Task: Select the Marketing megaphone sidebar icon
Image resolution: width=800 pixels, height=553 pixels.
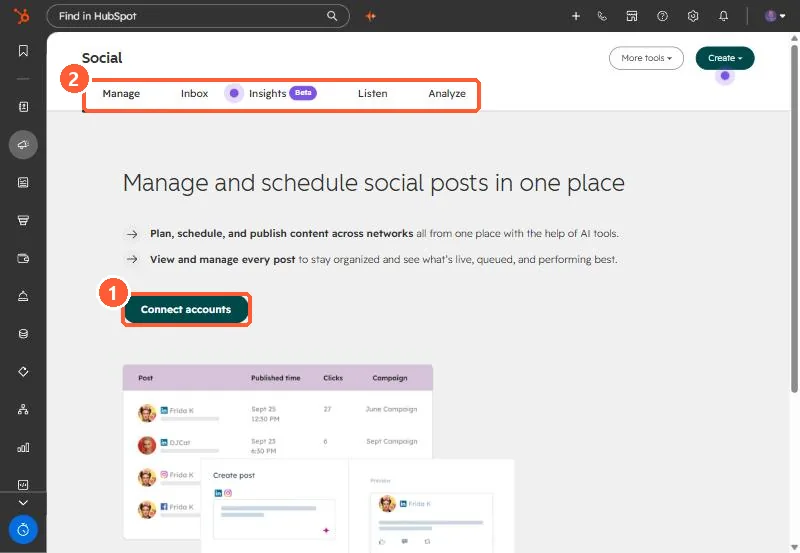Action: pos(23,145)
